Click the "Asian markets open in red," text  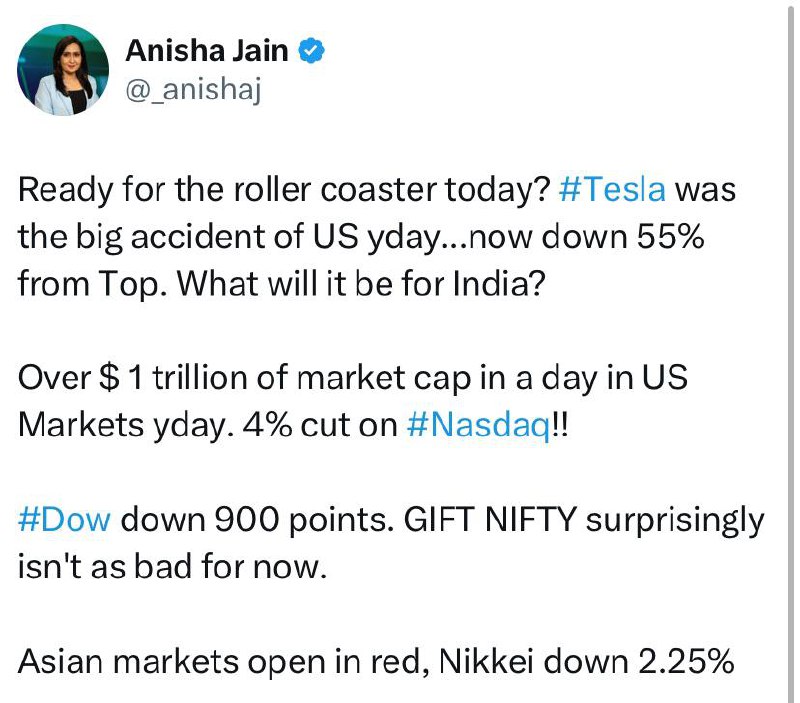tap(223, 662)
